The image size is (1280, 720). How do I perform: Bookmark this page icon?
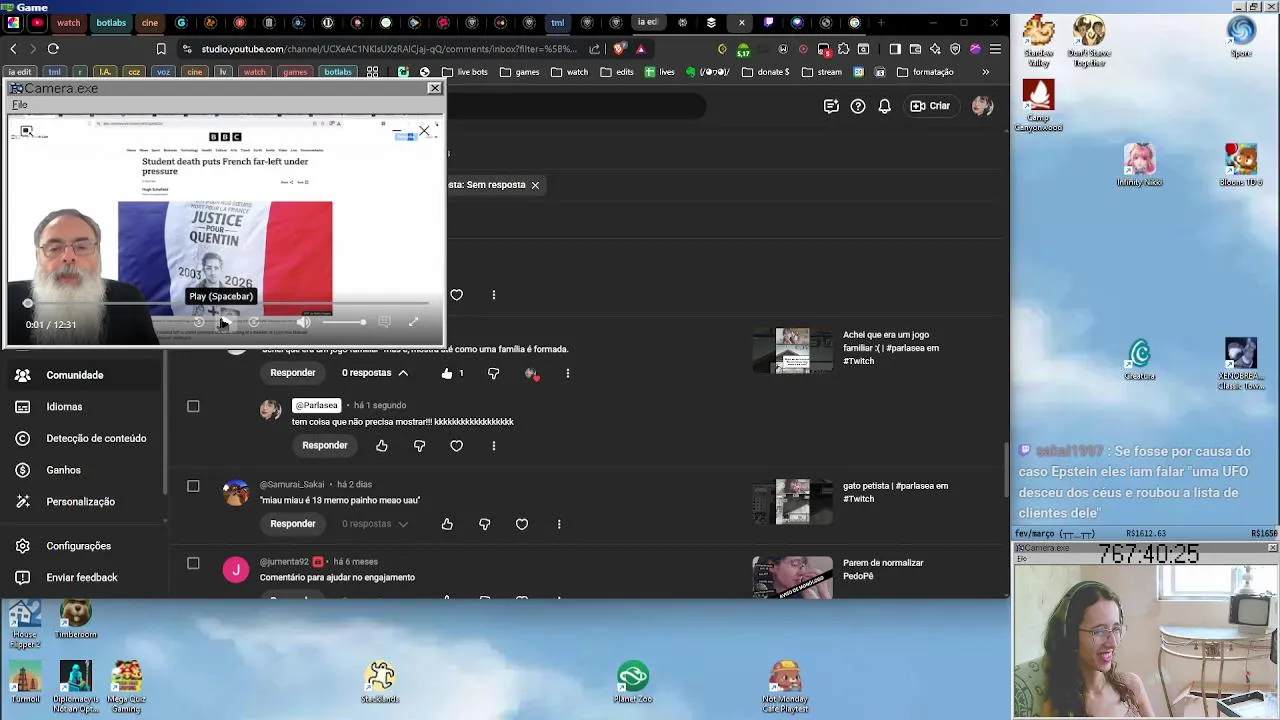161,49
